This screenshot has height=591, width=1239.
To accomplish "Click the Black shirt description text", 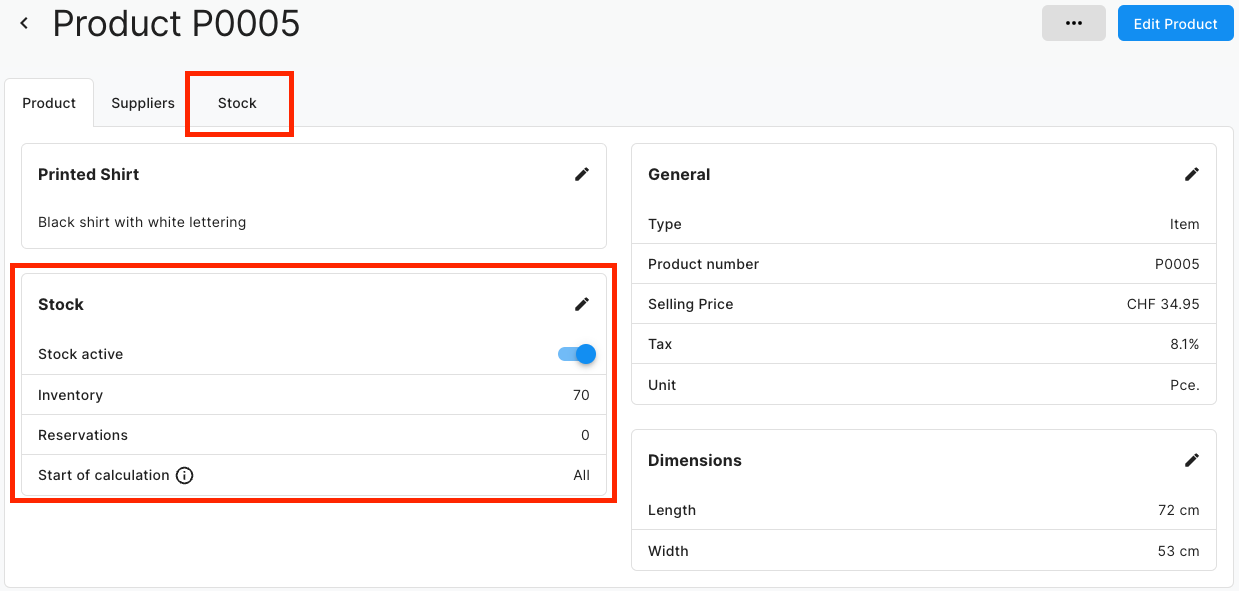I will point(142,222).
